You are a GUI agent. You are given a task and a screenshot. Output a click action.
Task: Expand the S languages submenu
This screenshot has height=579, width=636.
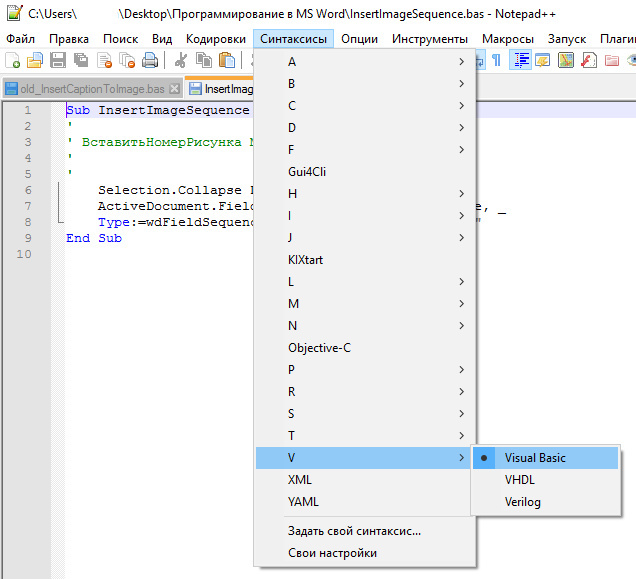(364, 413)
